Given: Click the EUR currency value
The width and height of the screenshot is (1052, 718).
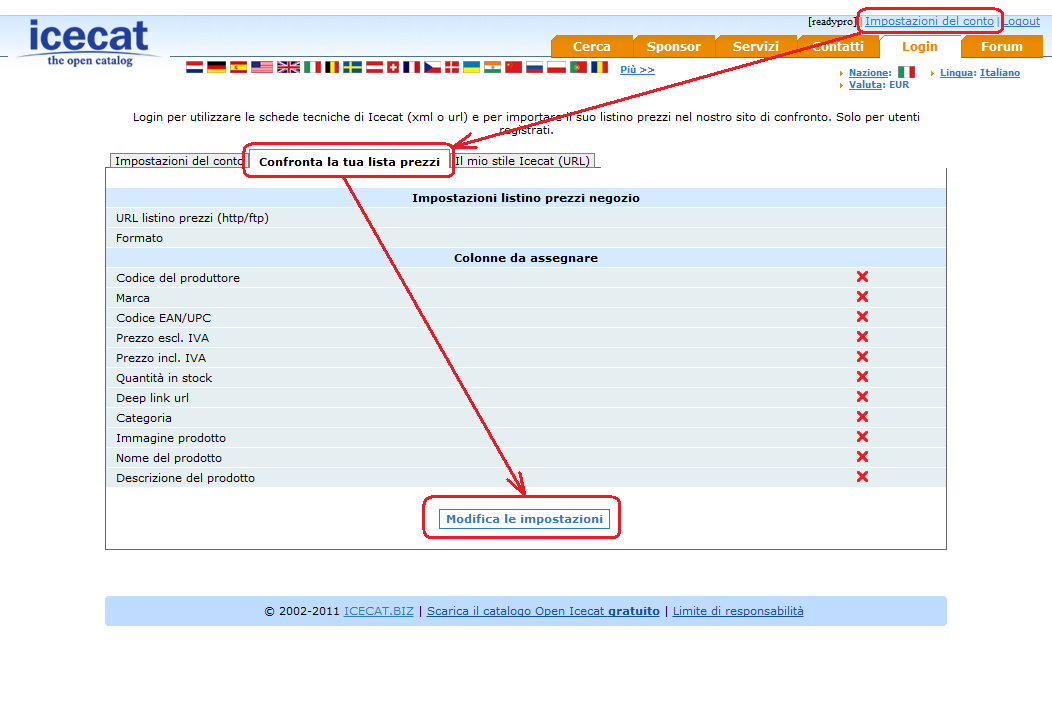Looking at the screenshot, I should tap(899, 85).
